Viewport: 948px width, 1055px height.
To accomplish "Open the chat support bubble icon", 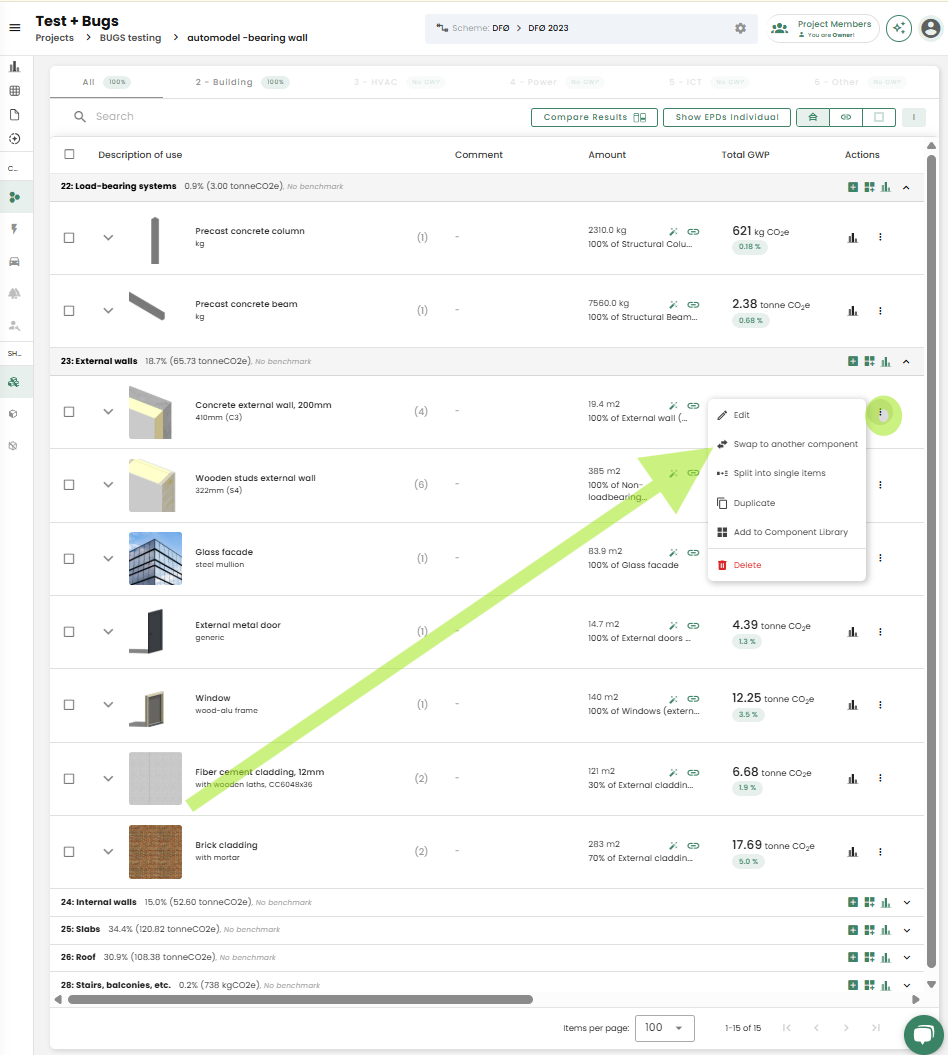I will point(923,1034).
